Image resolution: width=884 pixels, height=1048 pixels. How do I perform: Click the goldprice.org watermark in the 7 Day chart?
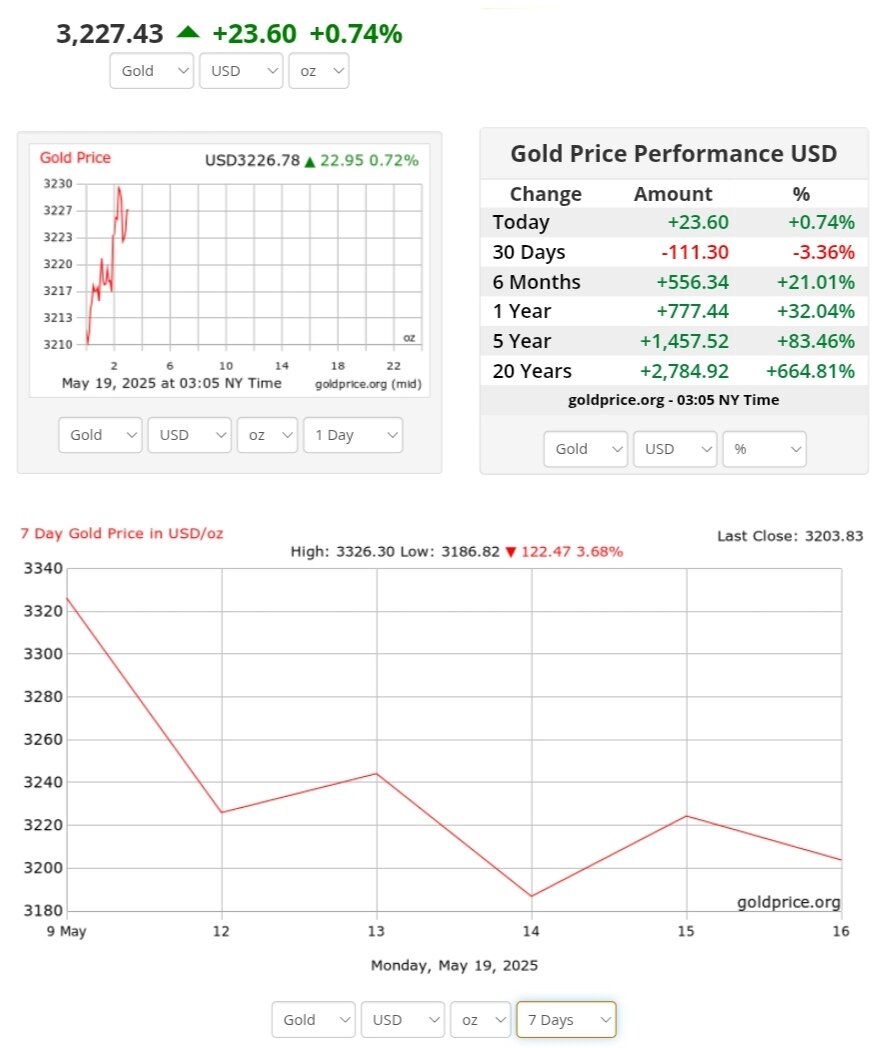pyautogui.click(x=788, y=902)
